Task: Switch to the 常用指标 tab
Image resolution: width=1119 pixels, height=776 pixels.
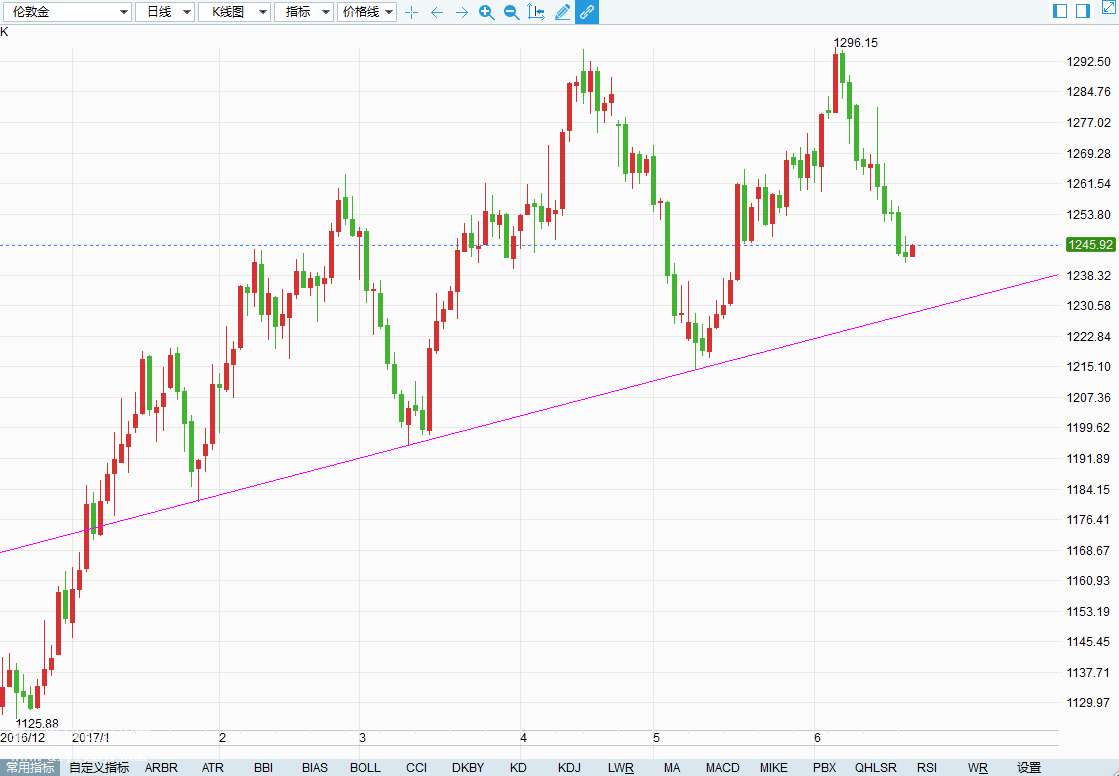Action: [x=30, y=767]
